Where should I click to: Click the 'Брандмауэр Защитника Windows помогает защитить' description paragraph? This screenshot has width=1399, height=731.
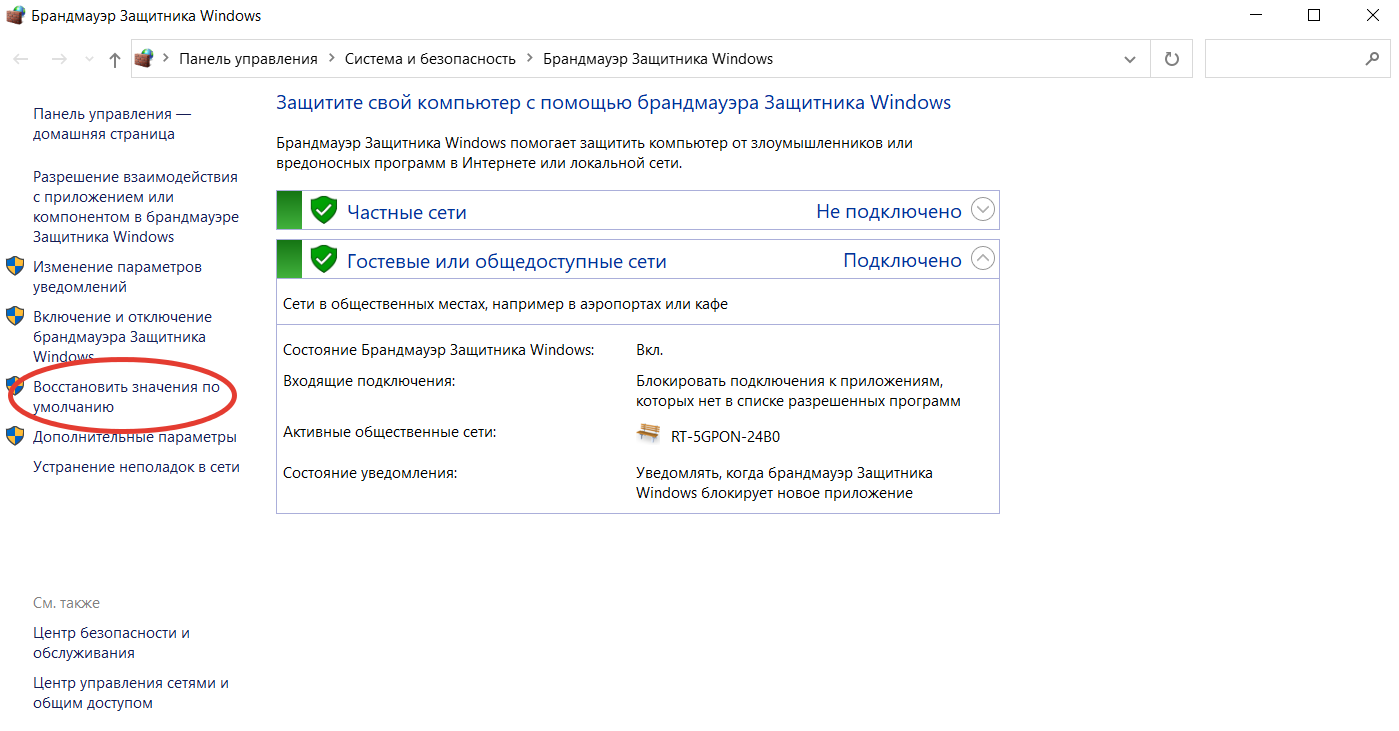coord(594,153)
